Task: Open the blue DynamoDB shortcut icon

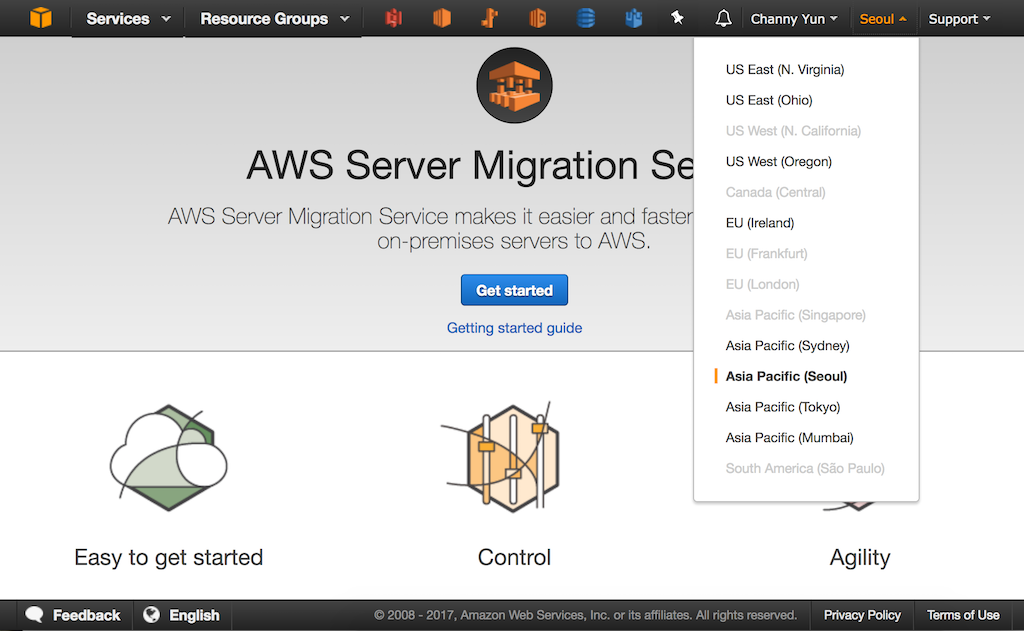Action: (x=586, y=18)
